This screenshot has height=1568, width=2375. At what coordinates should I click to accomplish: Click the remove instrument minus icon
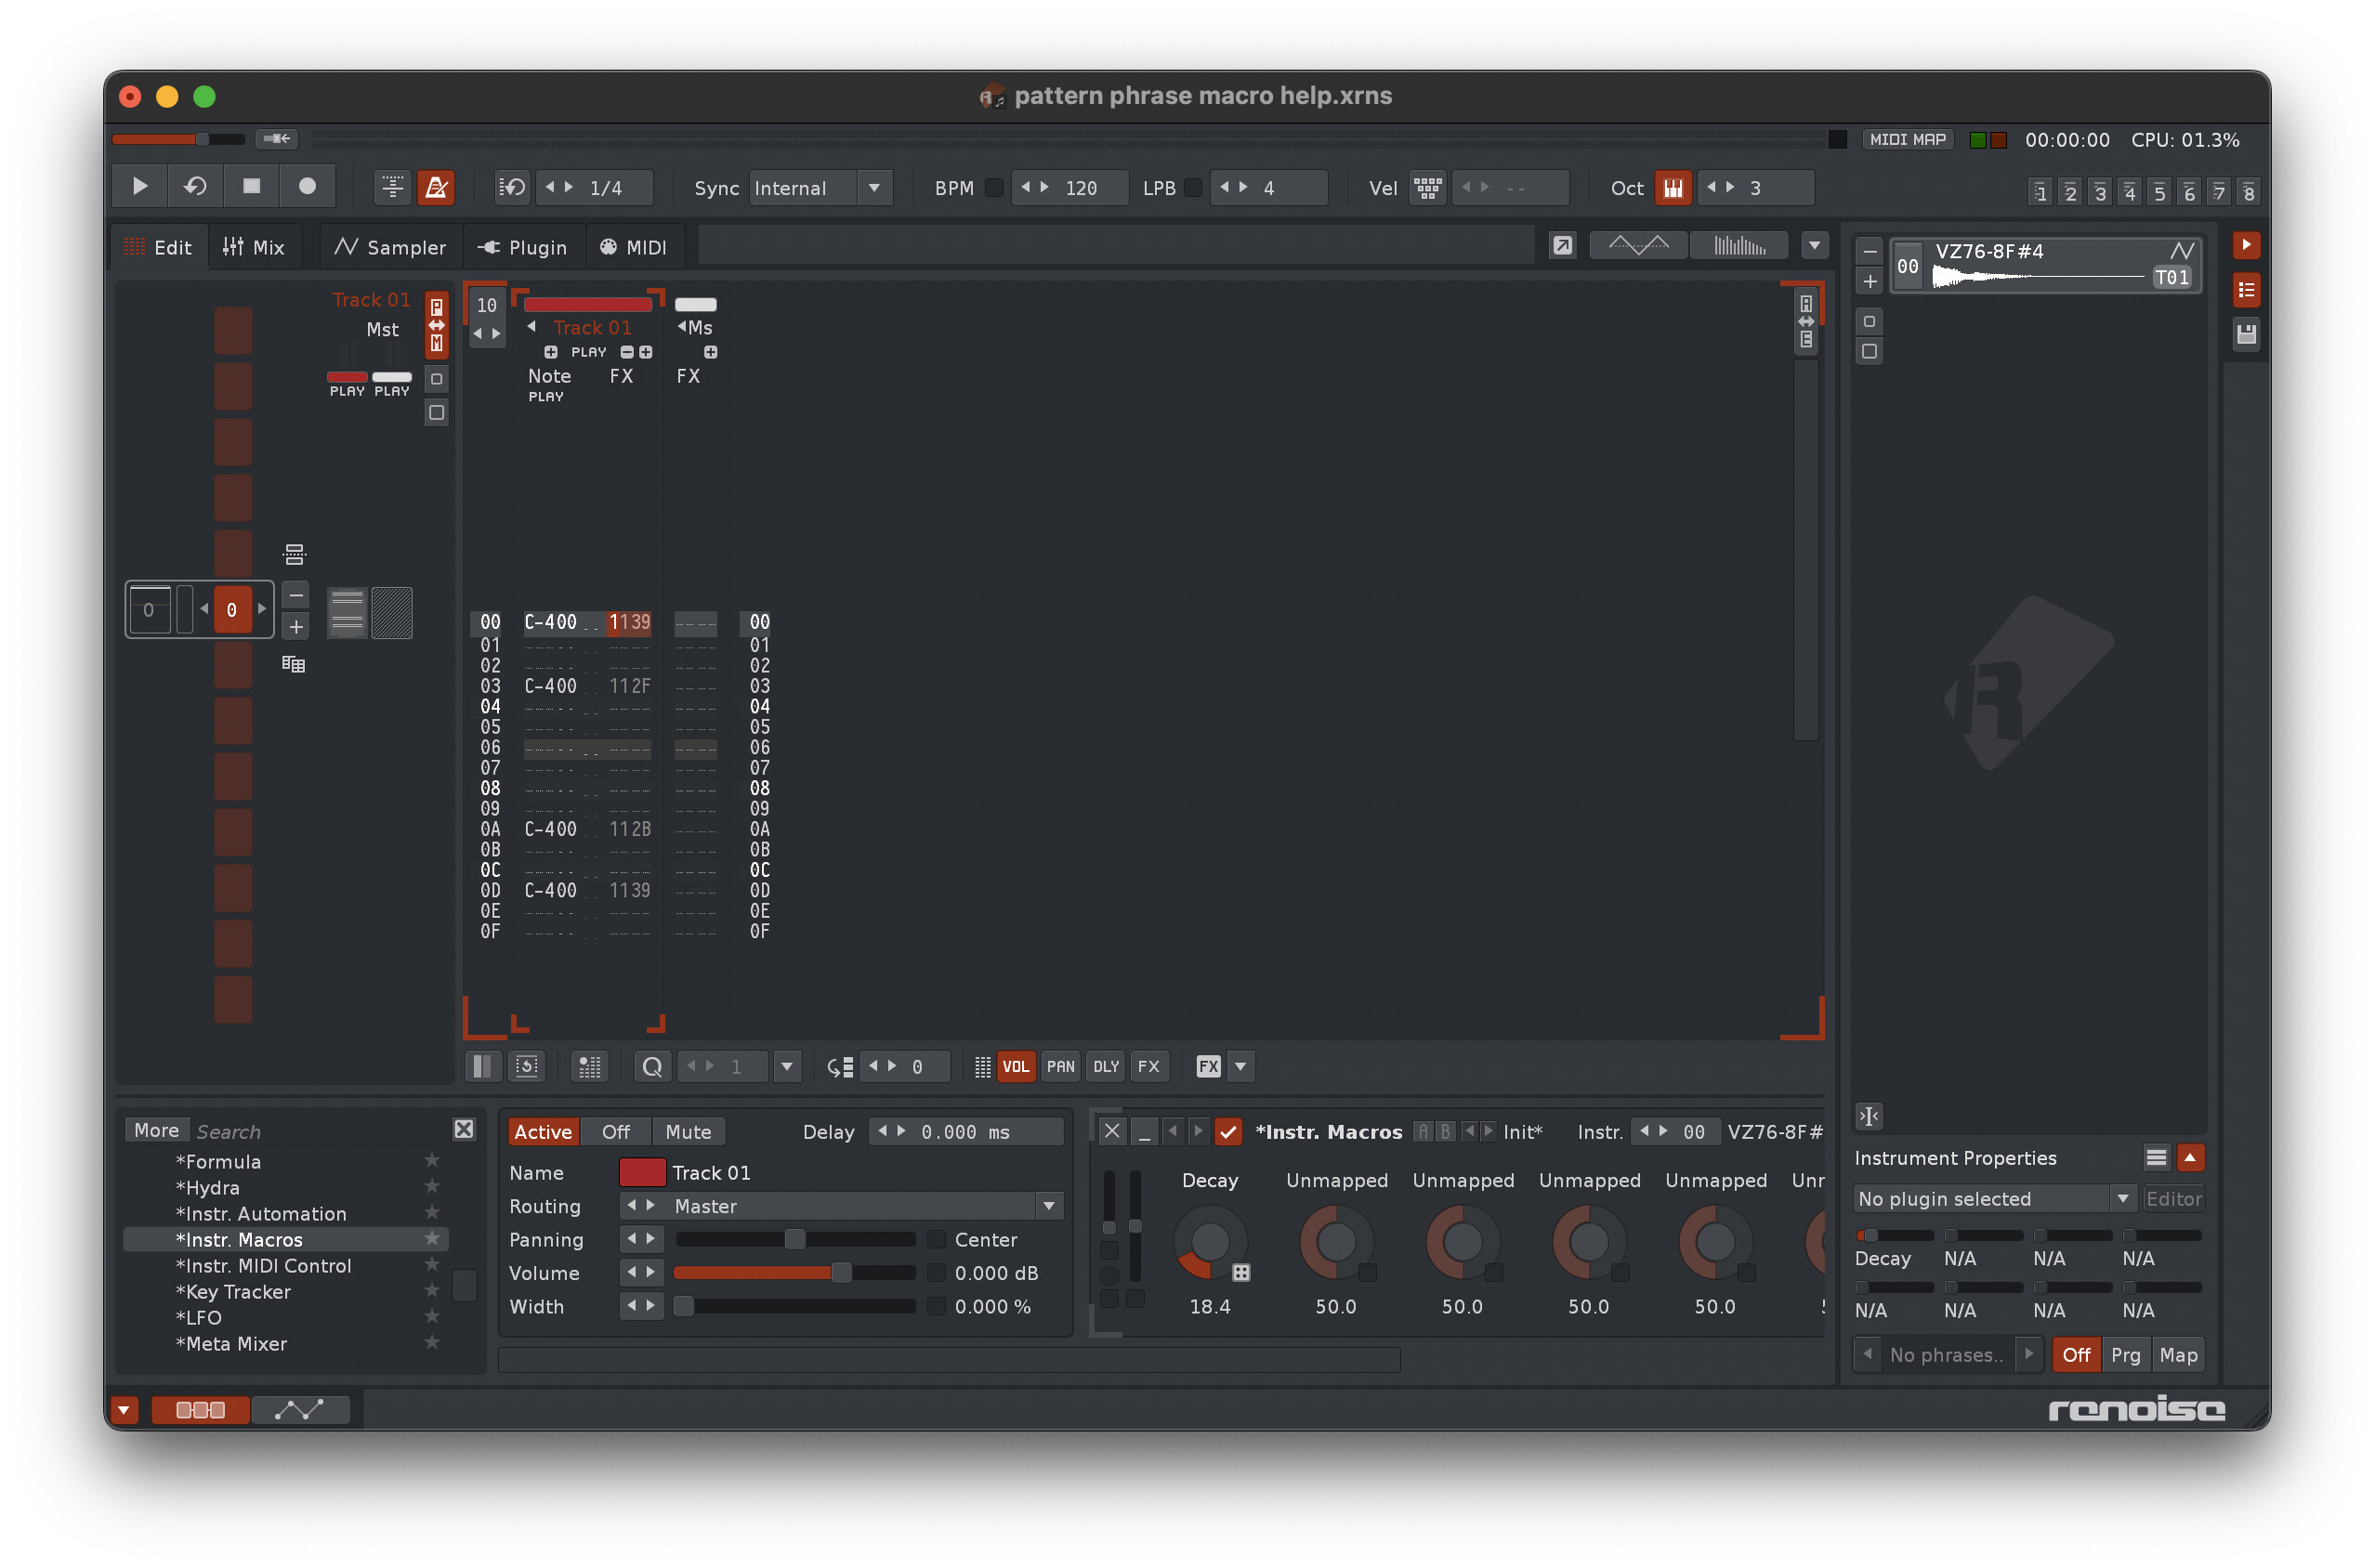(x=1870, y=252)
